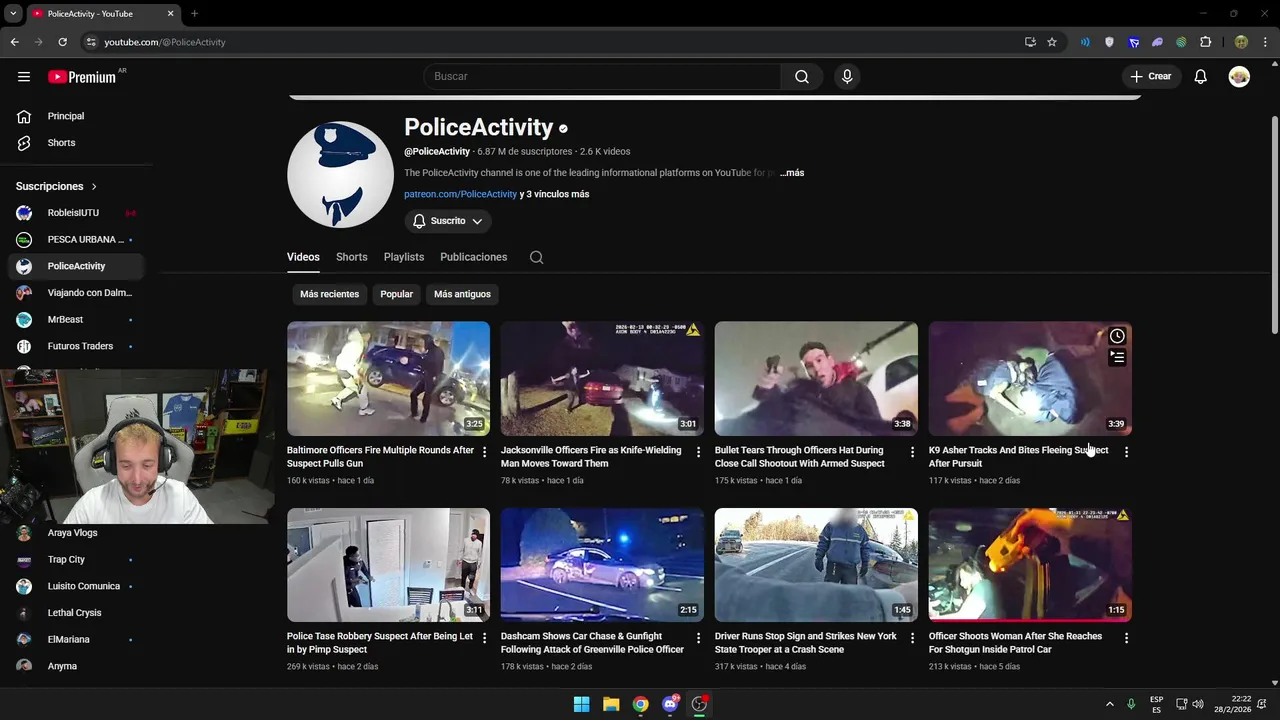1280x720 pixels.
Task: Open options for Jacksonville Officers video
Action: click(699, 452)
